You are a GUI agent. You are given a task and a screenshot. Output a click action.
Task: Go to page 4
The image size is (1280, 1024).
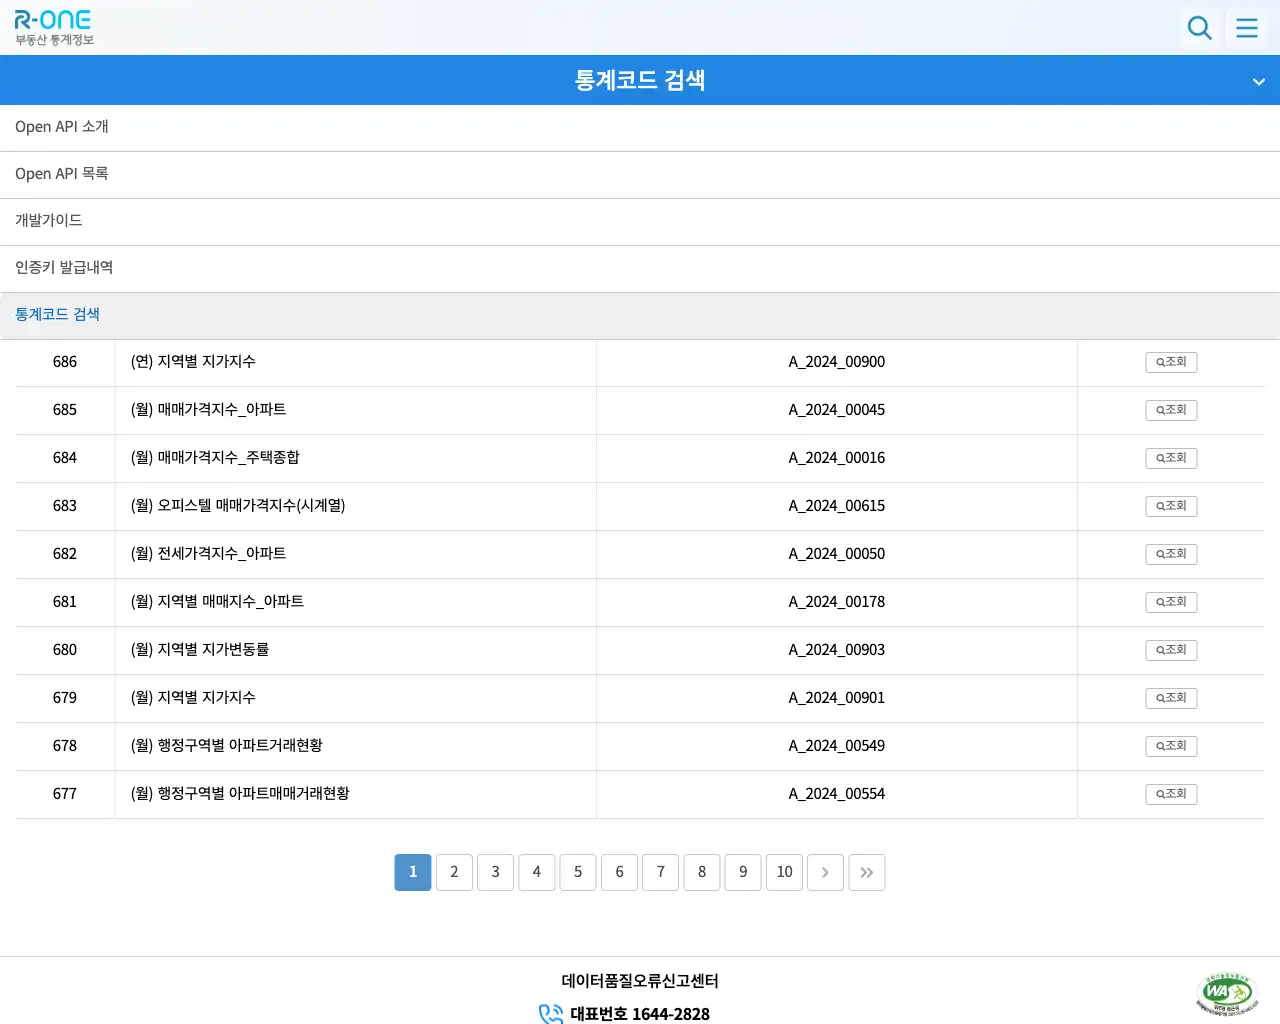point(537,872)
